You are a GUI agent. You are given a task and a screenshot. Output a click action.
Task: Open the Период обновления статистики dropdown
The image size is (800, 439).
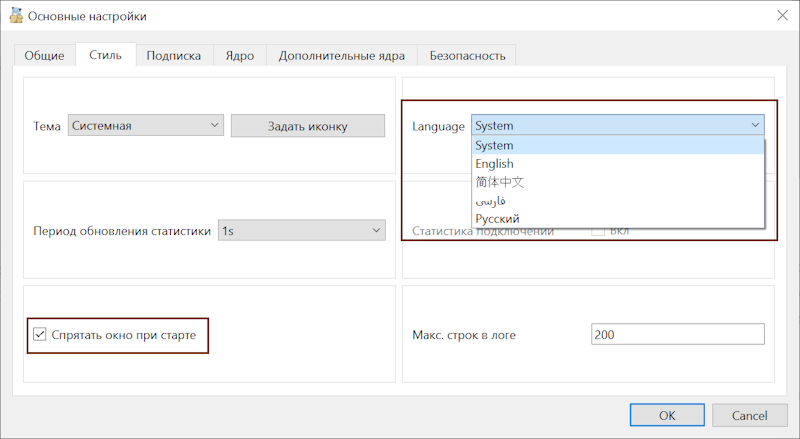click(301, 231)
